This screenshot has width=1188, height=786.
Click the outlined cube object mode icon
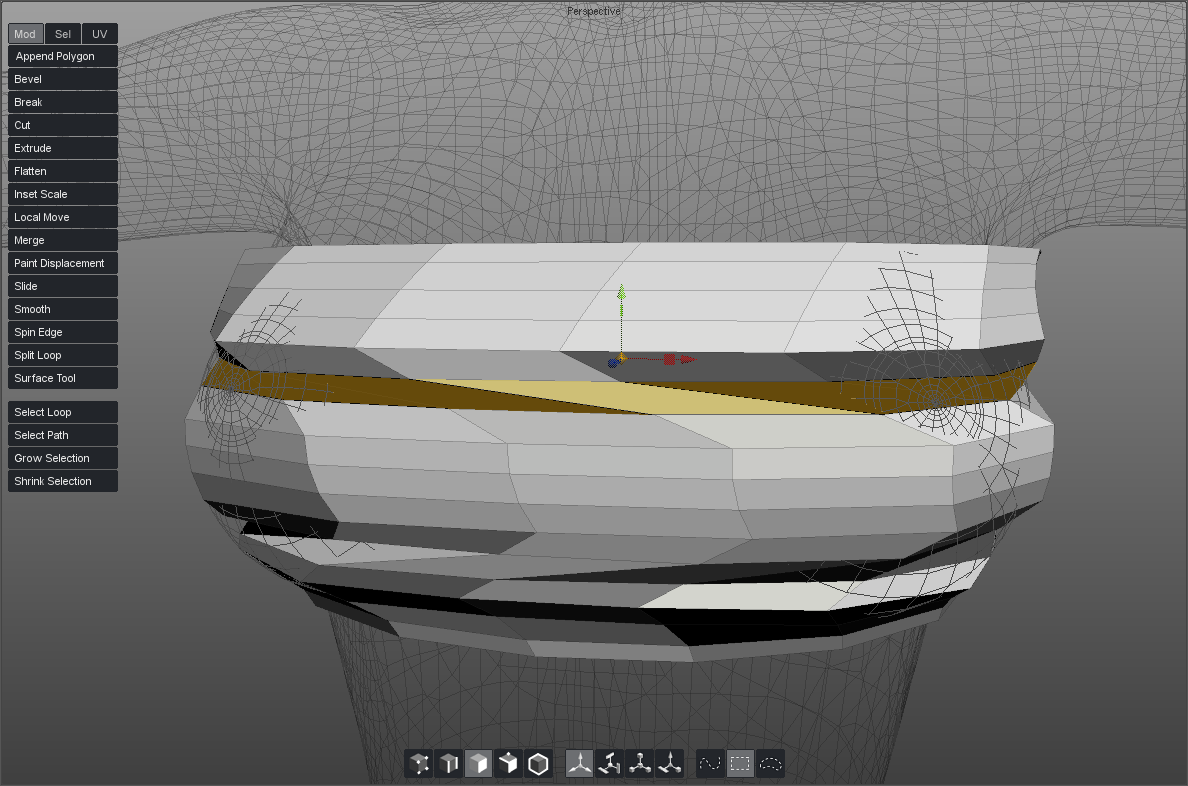coord(539,765)
